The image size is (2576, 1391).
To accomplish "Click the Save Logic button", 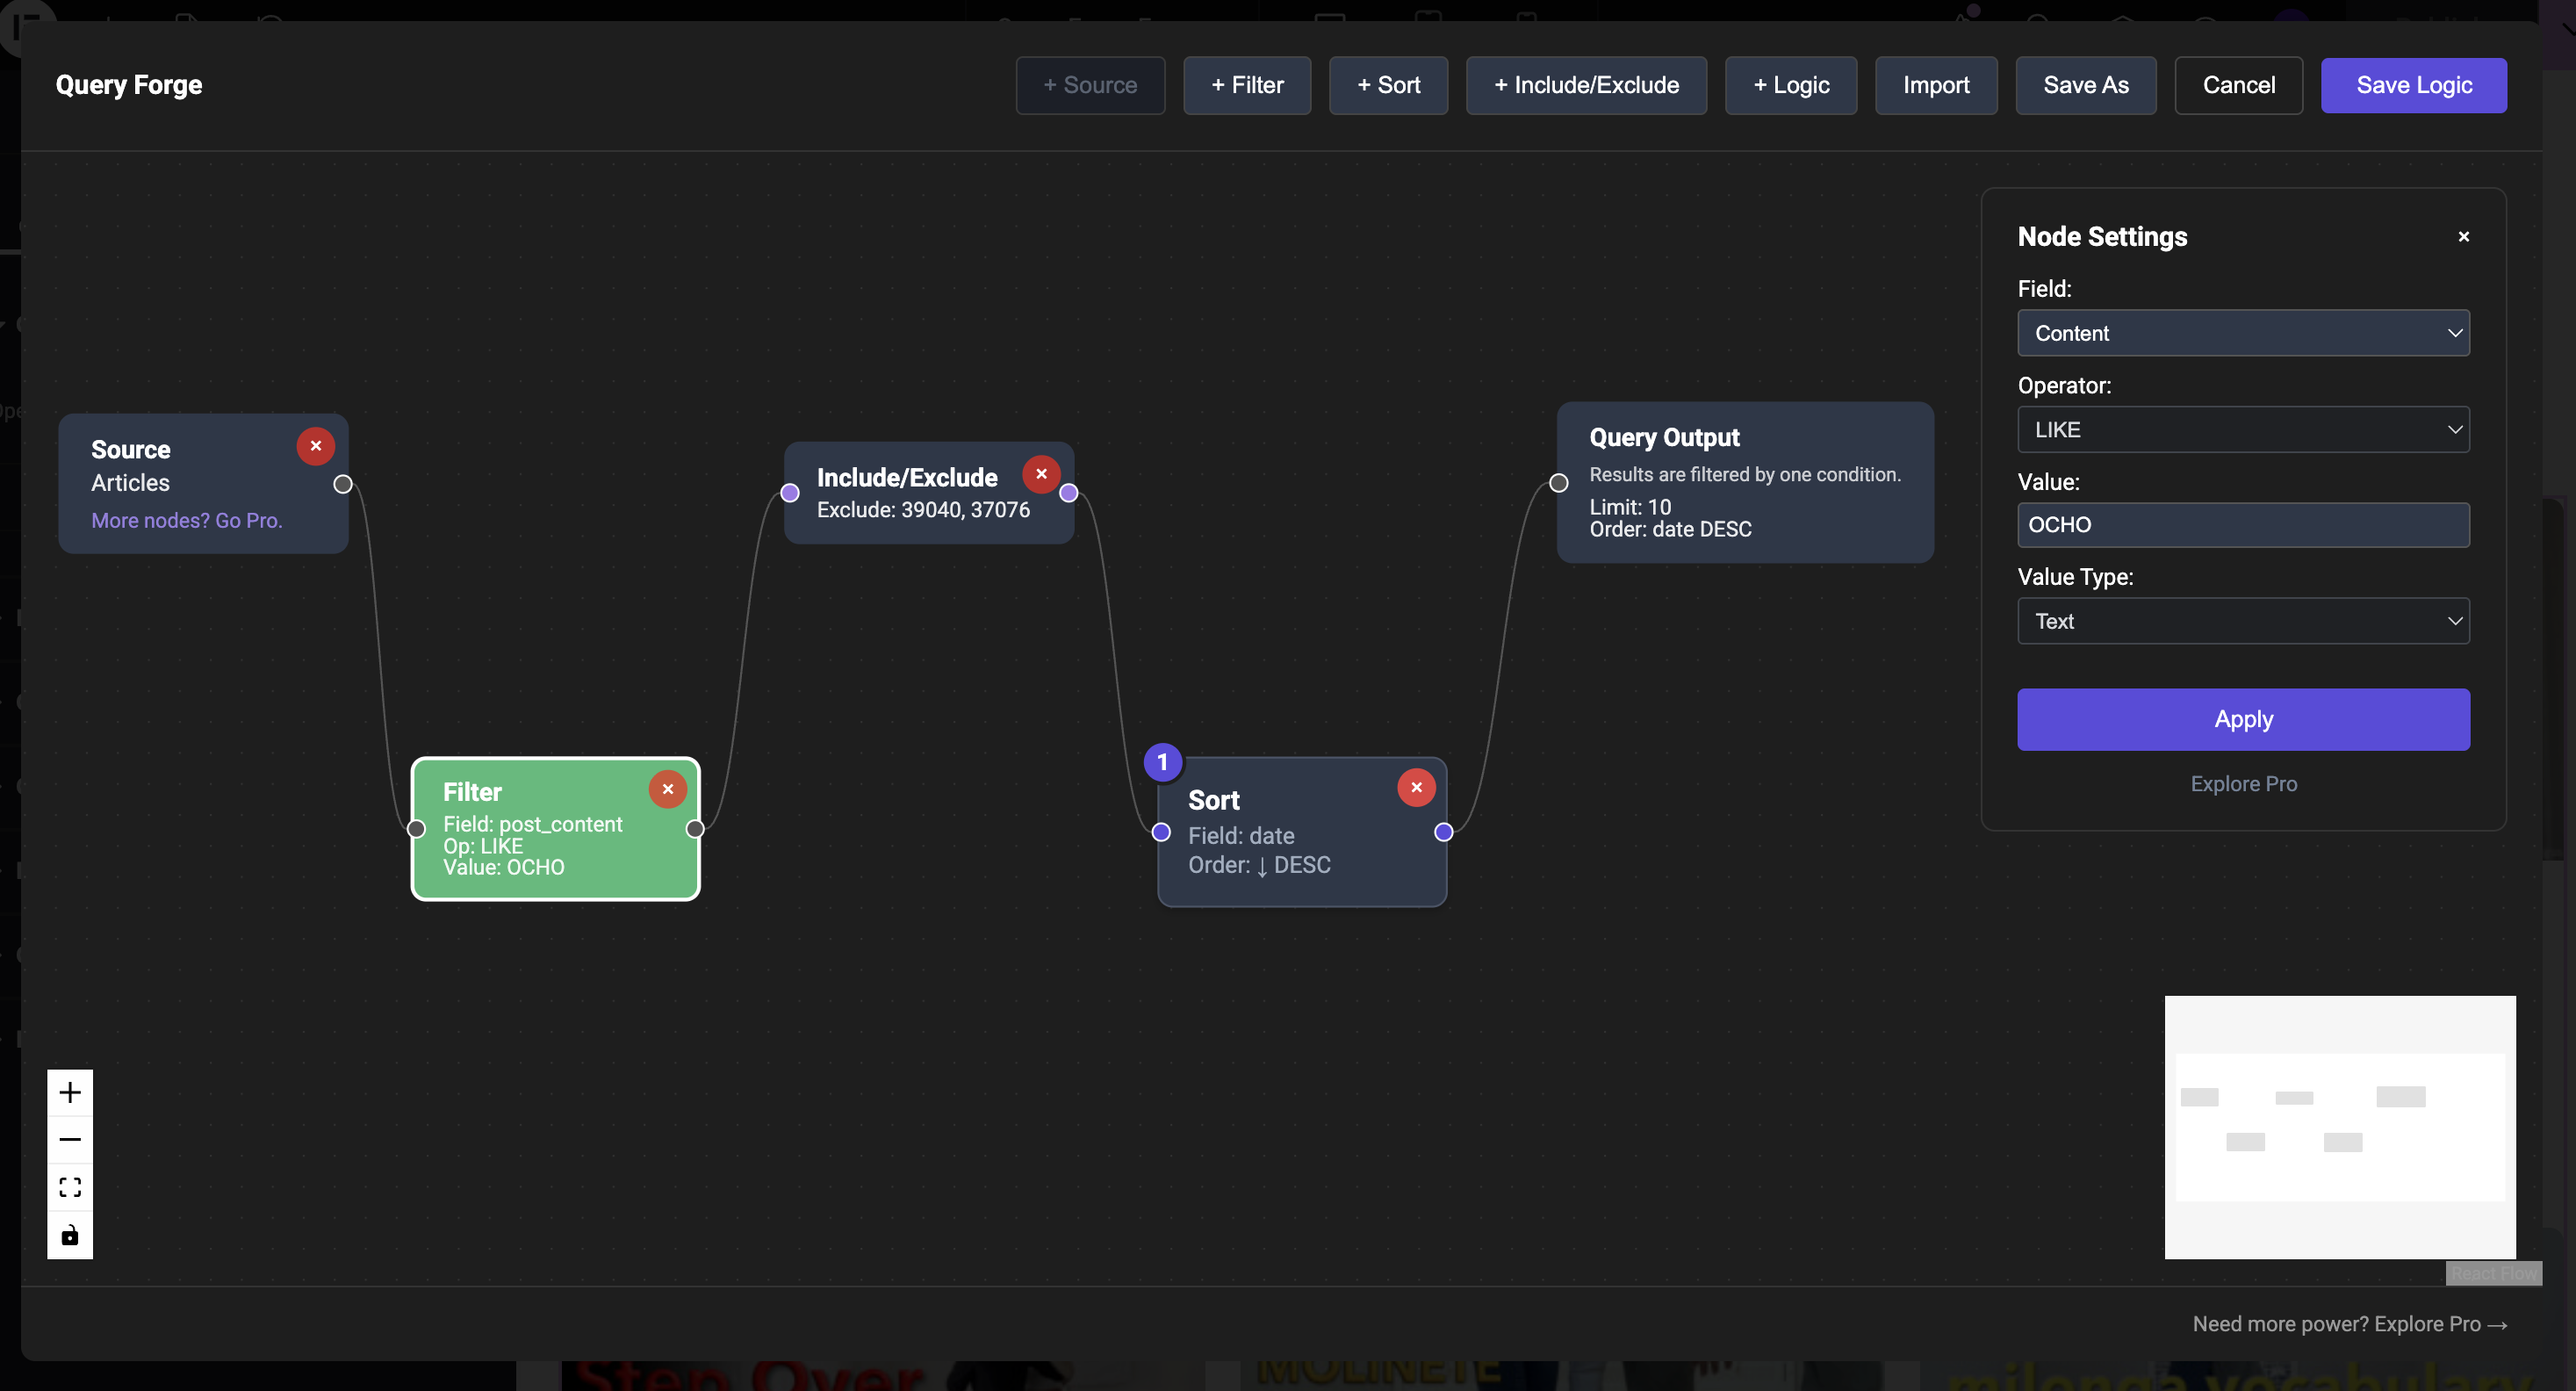I will tap(2413, 85).
